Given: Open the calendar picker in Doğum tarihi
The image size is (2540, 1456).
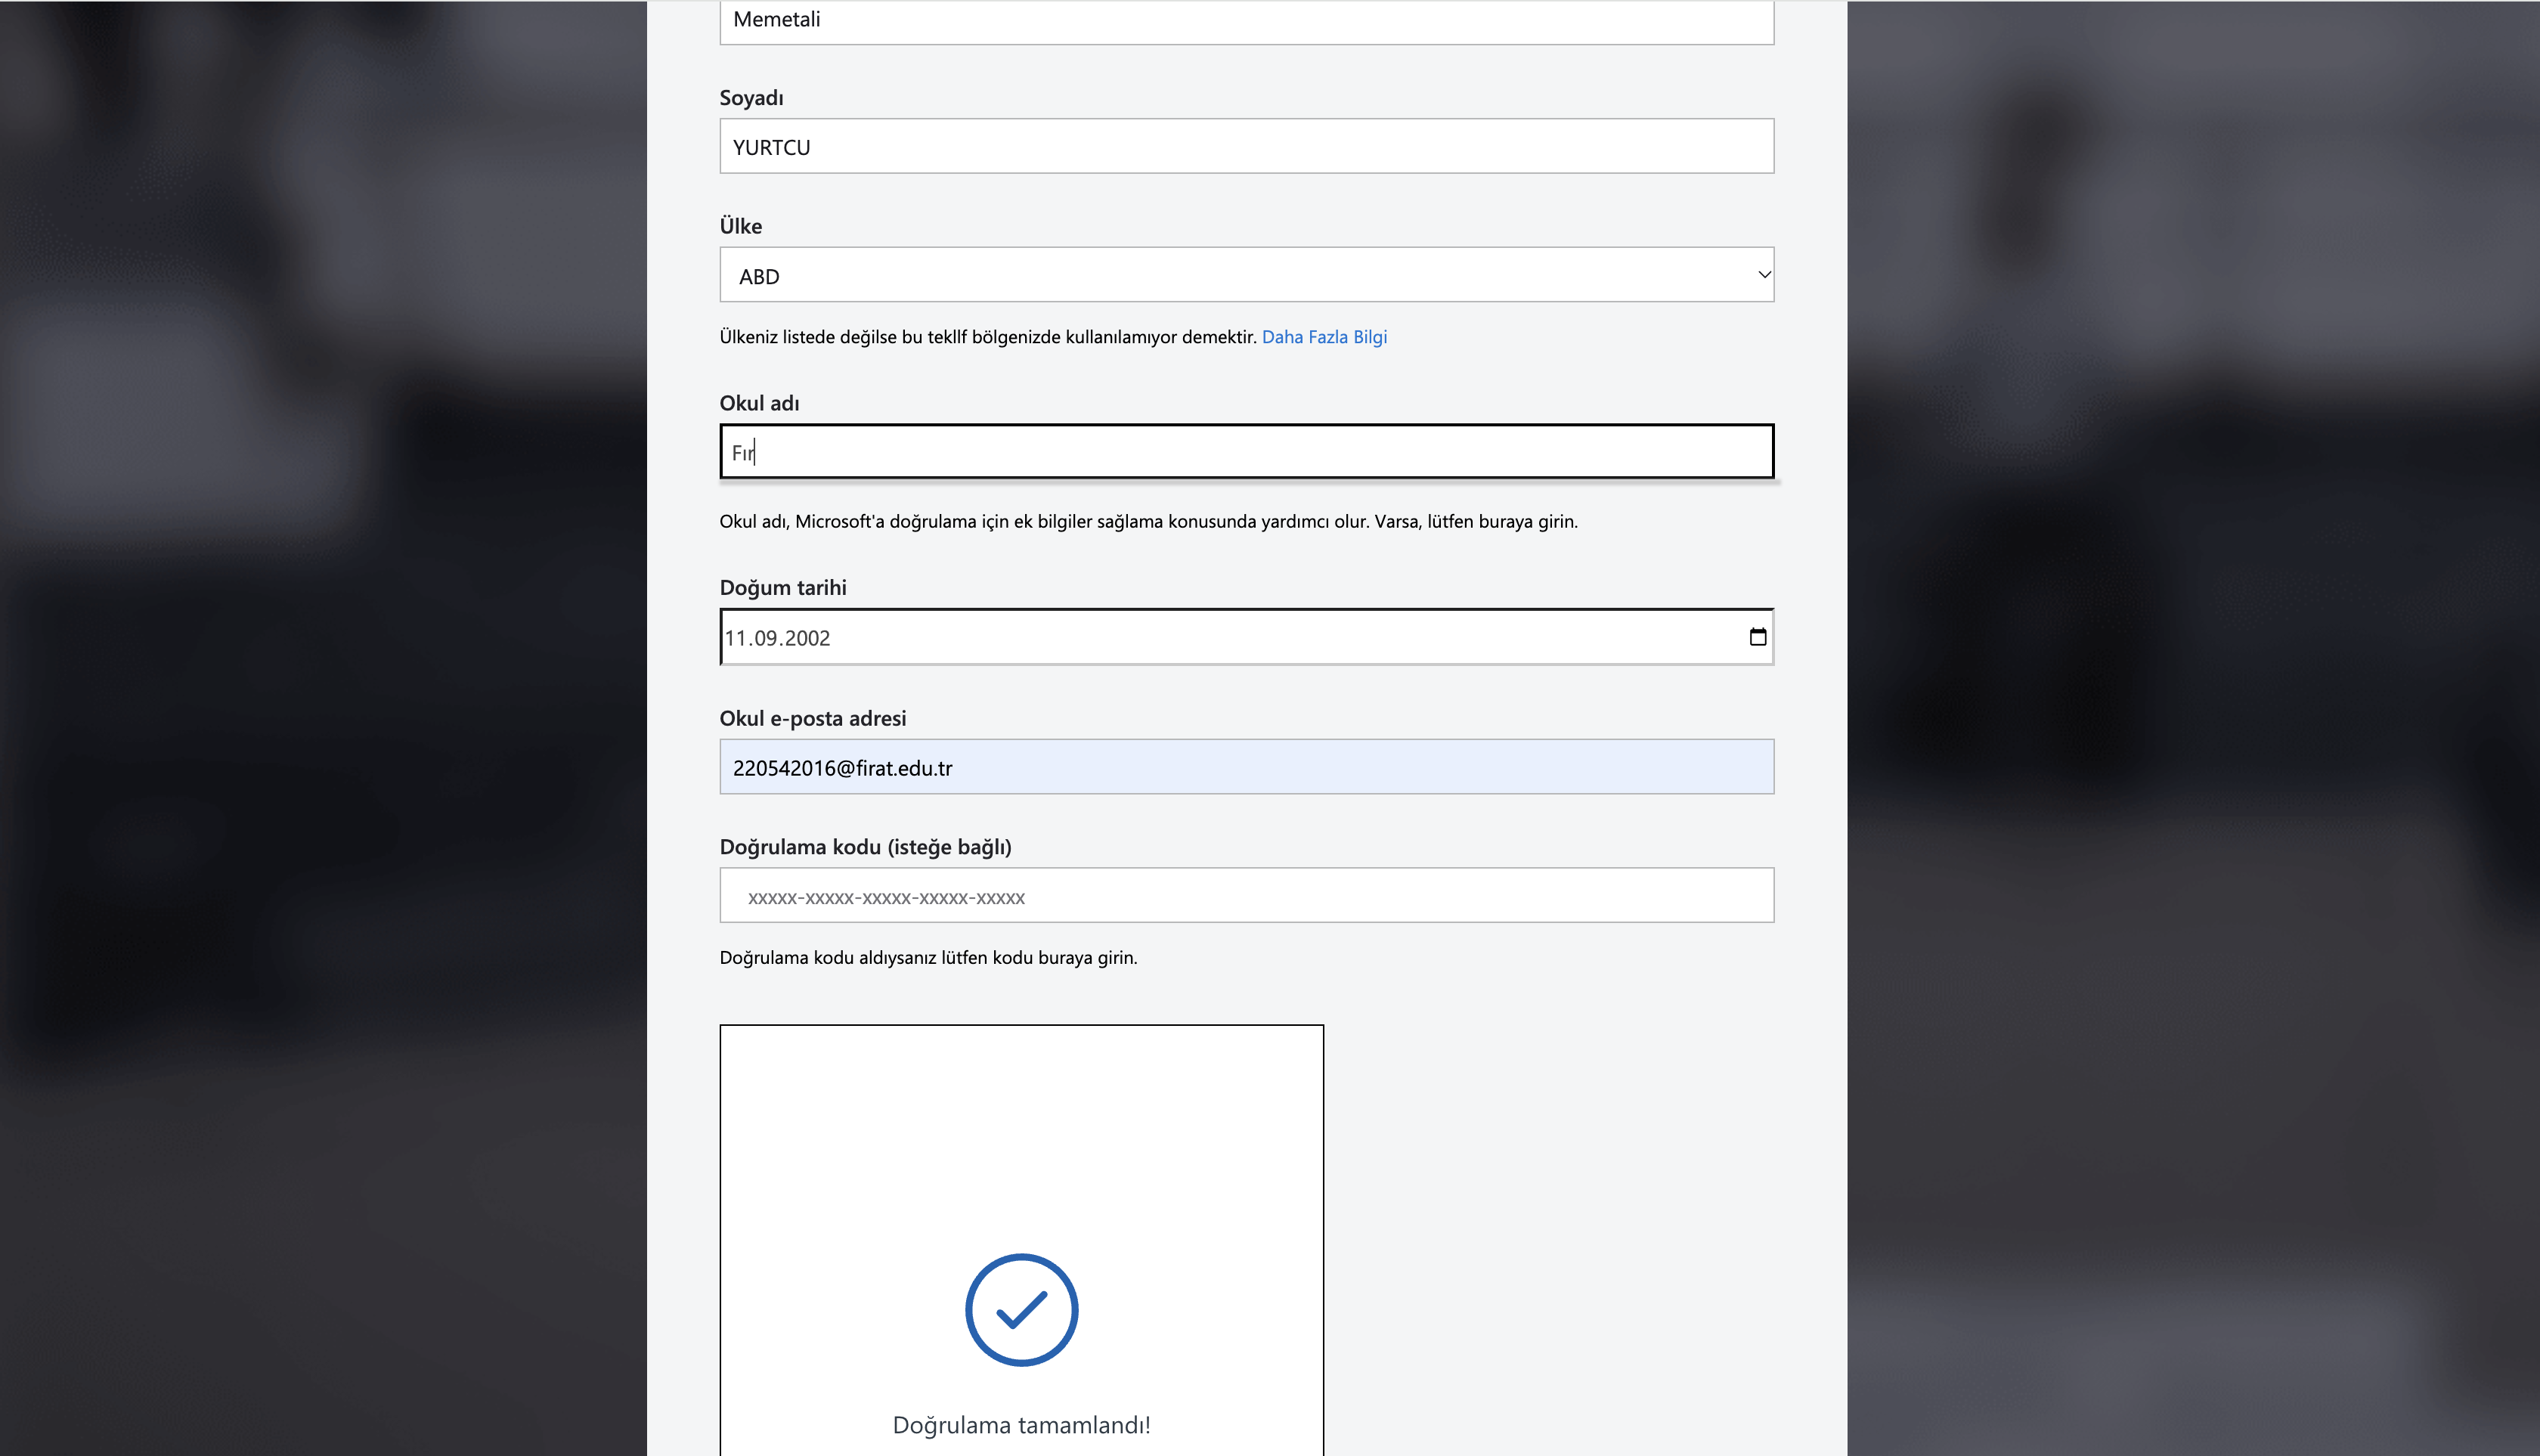Looking at the screenshot, I should click(x=1757, y=637).
